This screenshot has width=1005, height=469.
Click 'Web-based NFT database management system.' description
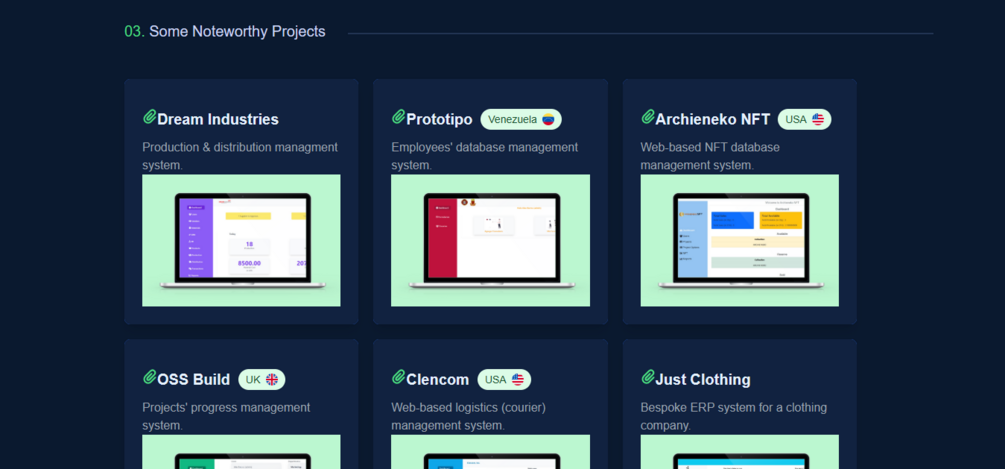[710, 156]
